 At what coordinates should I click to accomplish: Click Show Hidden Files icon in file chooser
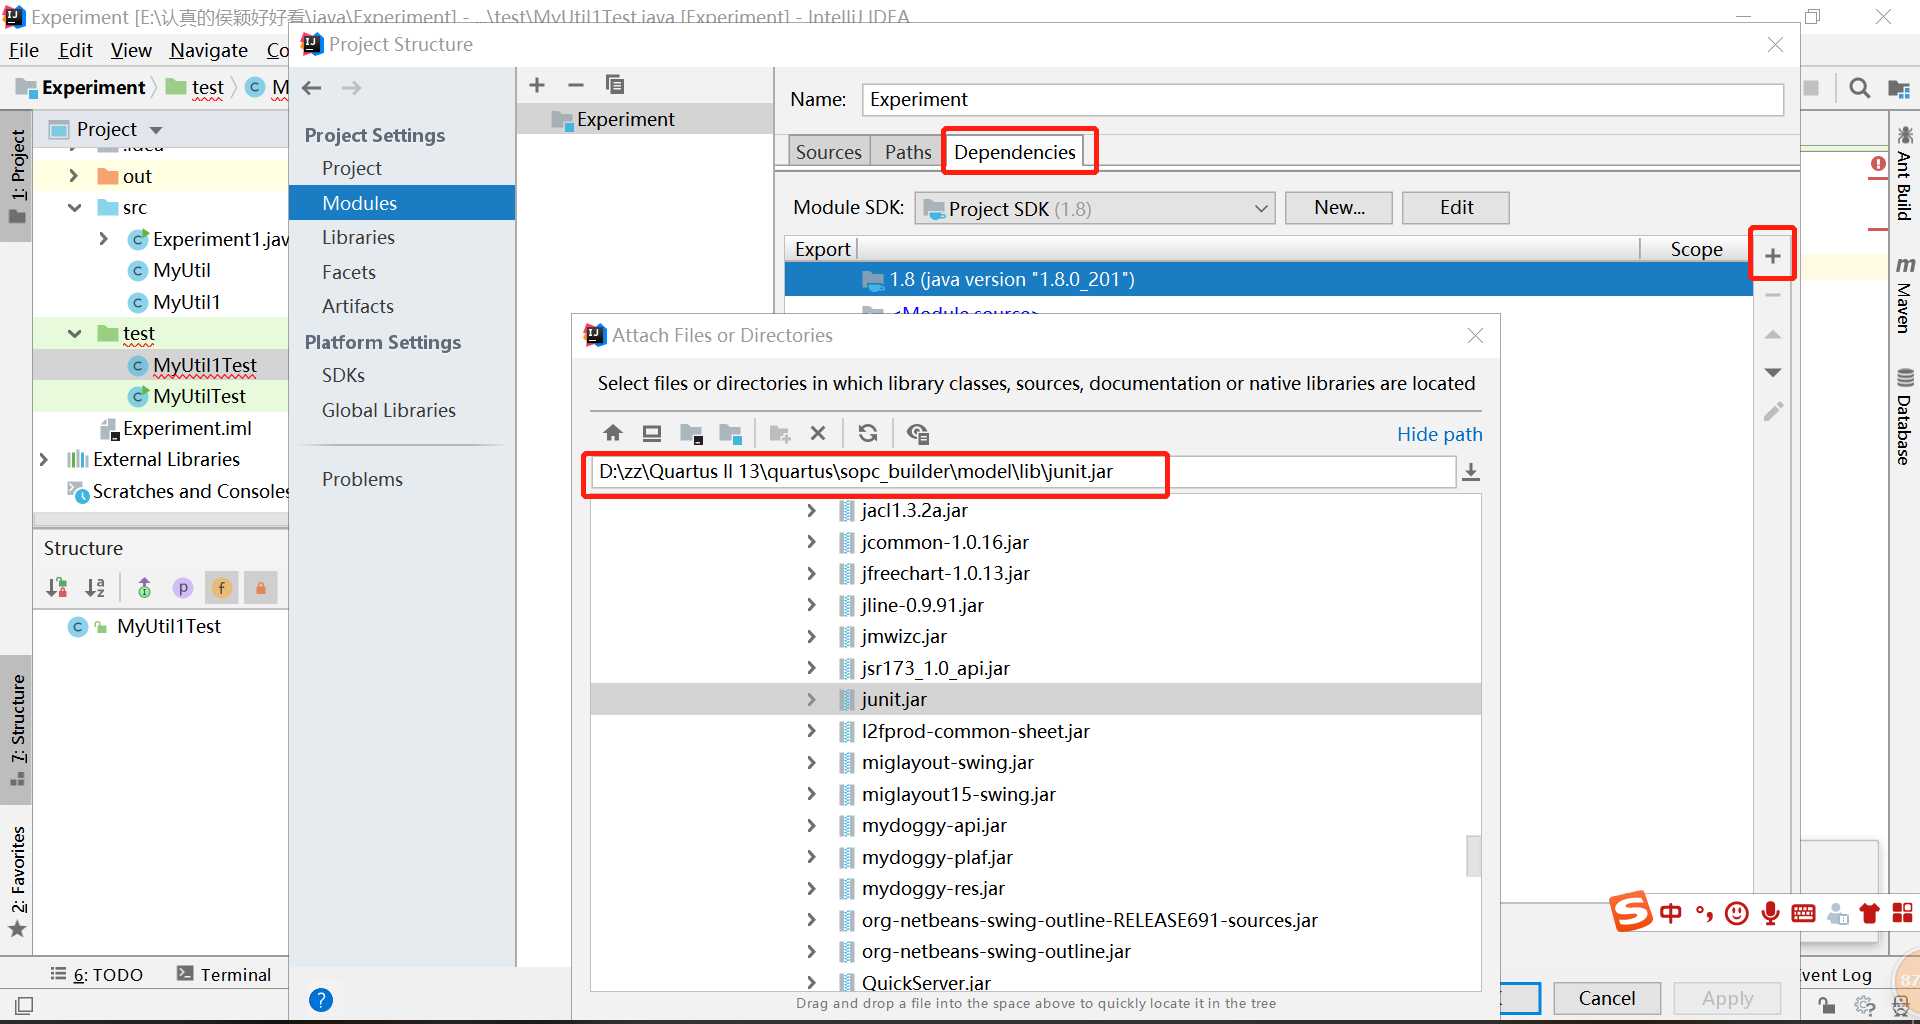918,433
